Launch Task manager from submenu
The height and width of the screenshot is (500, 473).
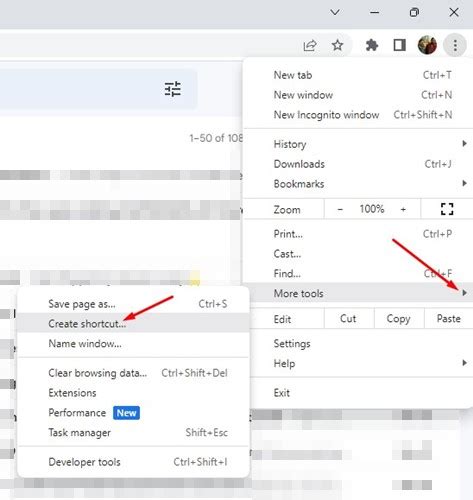(133, 432)
